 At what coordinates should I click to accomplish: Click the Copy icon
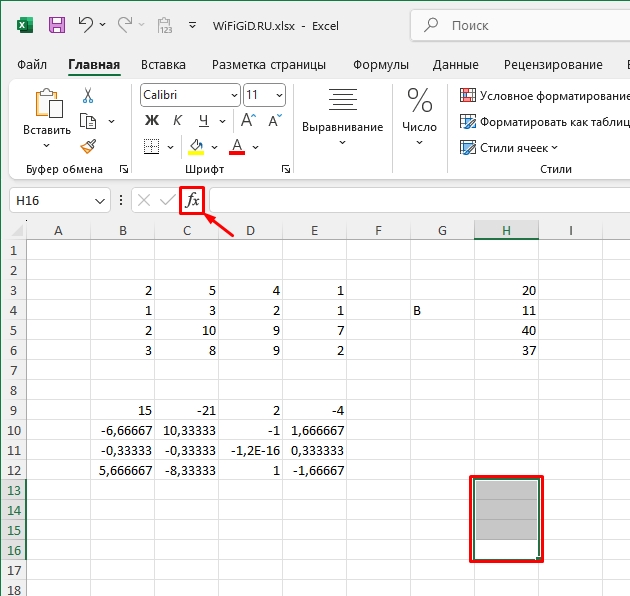(x=88, y=121)
